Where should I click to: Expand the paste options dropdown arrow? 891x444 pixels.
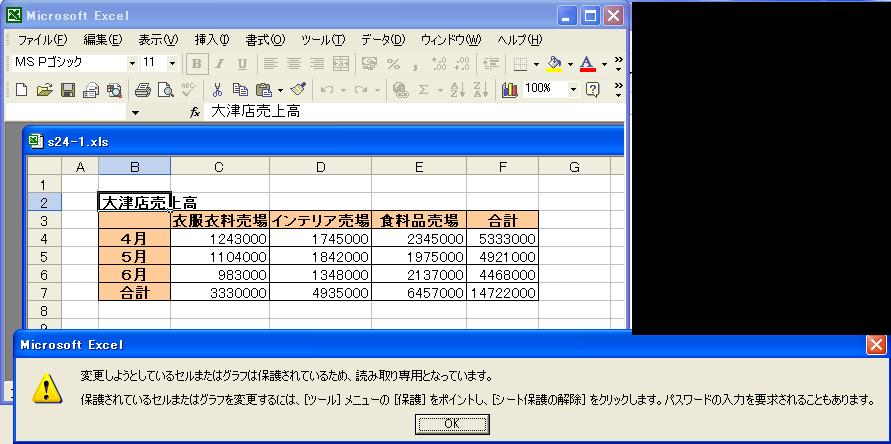280,90
